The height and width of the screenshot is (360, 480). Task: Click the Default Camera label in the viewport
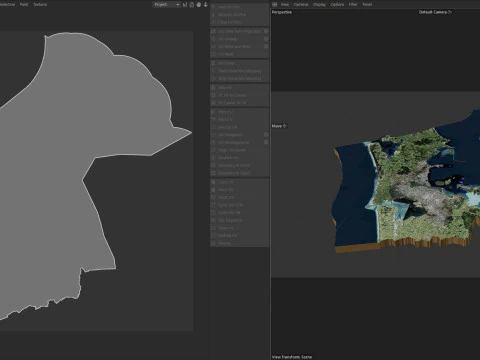(435, 12)
